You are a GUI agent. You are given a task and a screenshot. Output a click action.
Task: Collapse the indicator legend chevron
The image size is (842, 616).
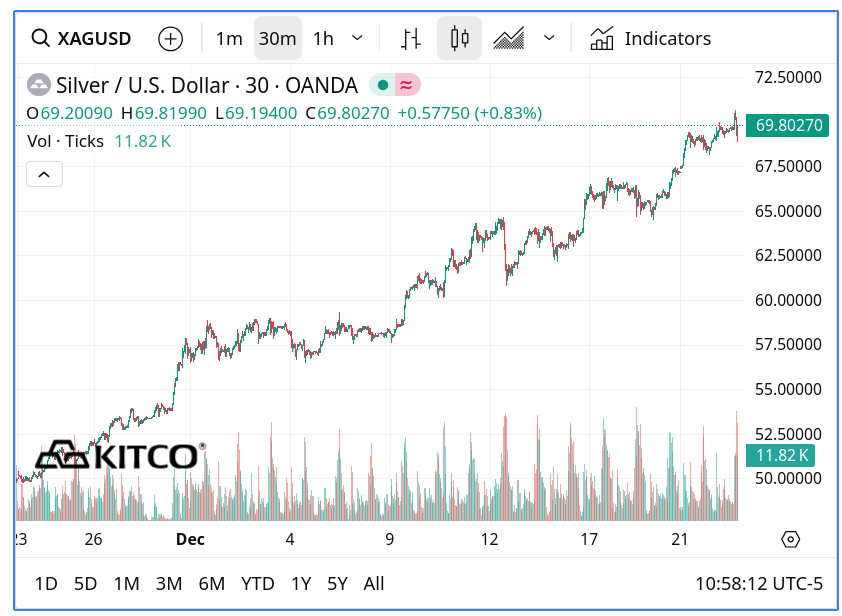coord(45,174)
